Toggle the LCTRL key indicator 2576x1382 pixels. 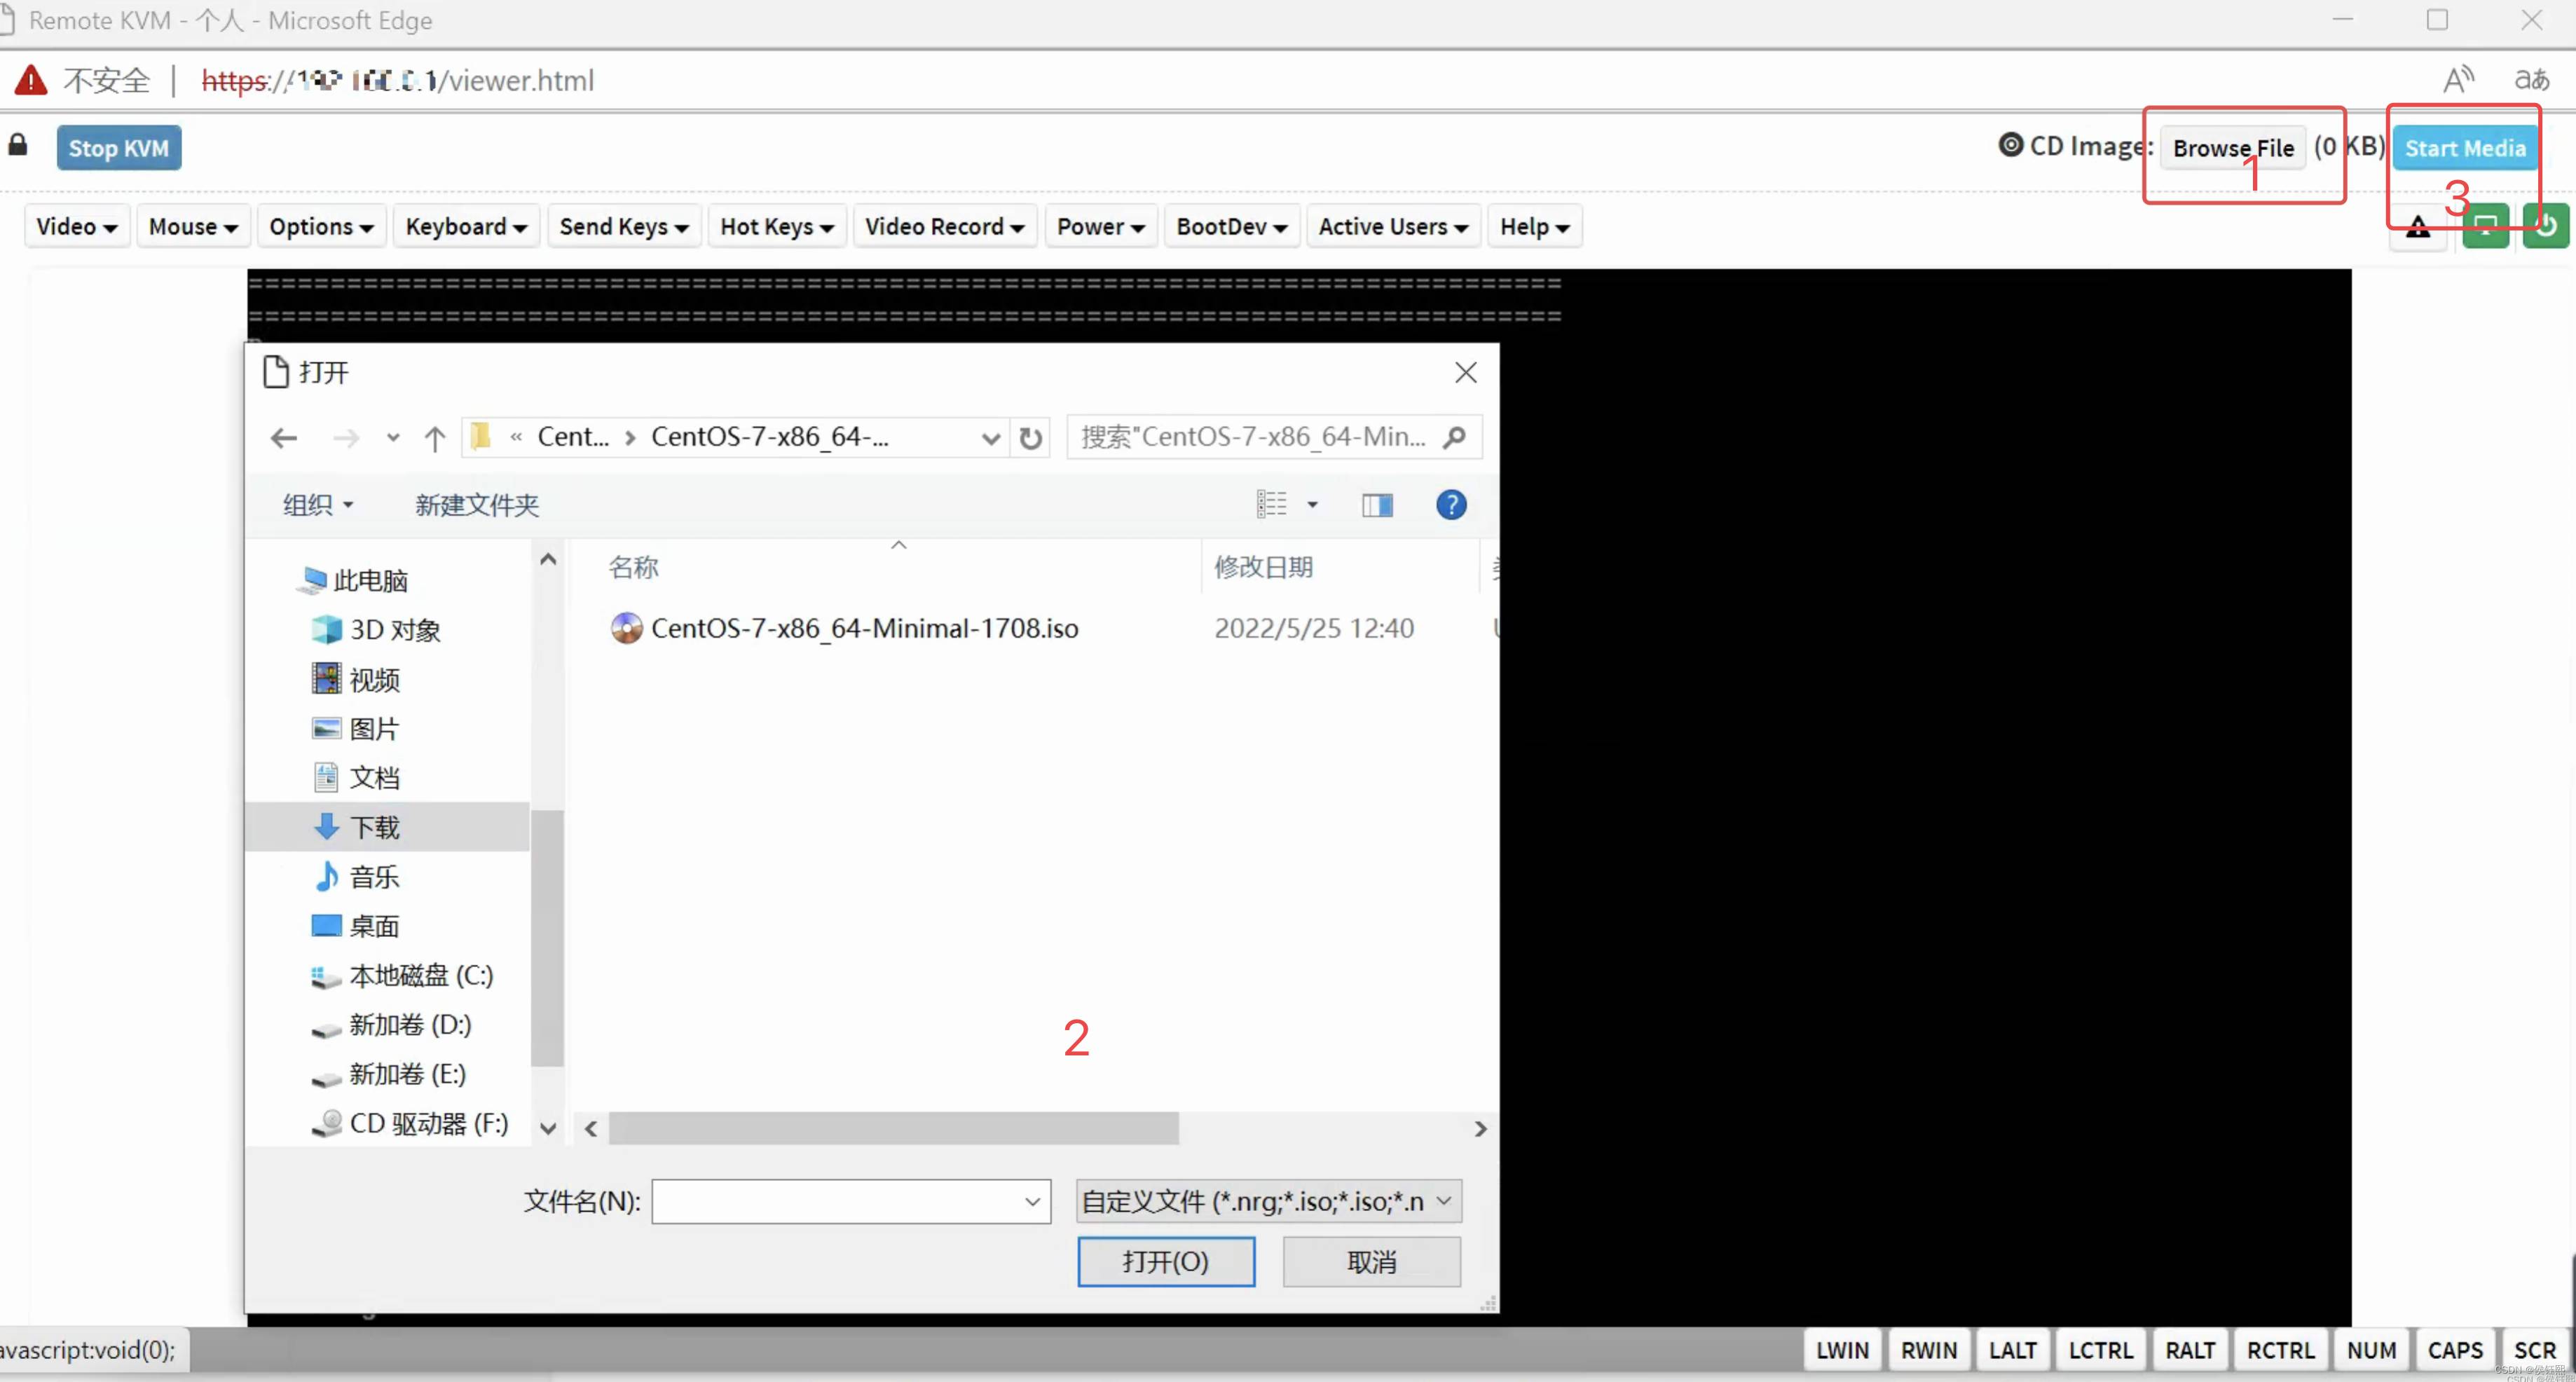click(2100, 1350)
